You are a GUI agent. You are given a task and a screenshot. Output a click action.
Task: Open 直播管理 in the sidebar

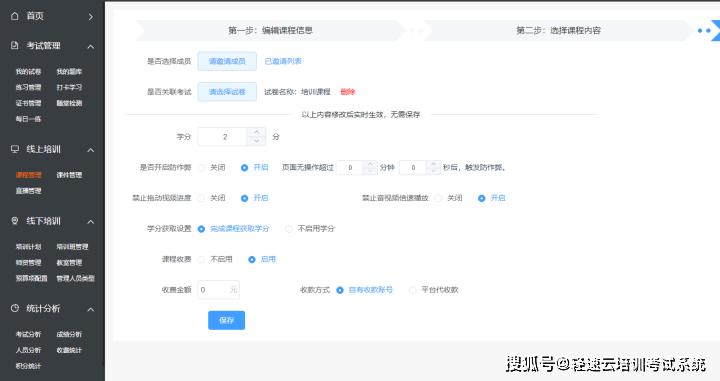[x=28, y=190]
